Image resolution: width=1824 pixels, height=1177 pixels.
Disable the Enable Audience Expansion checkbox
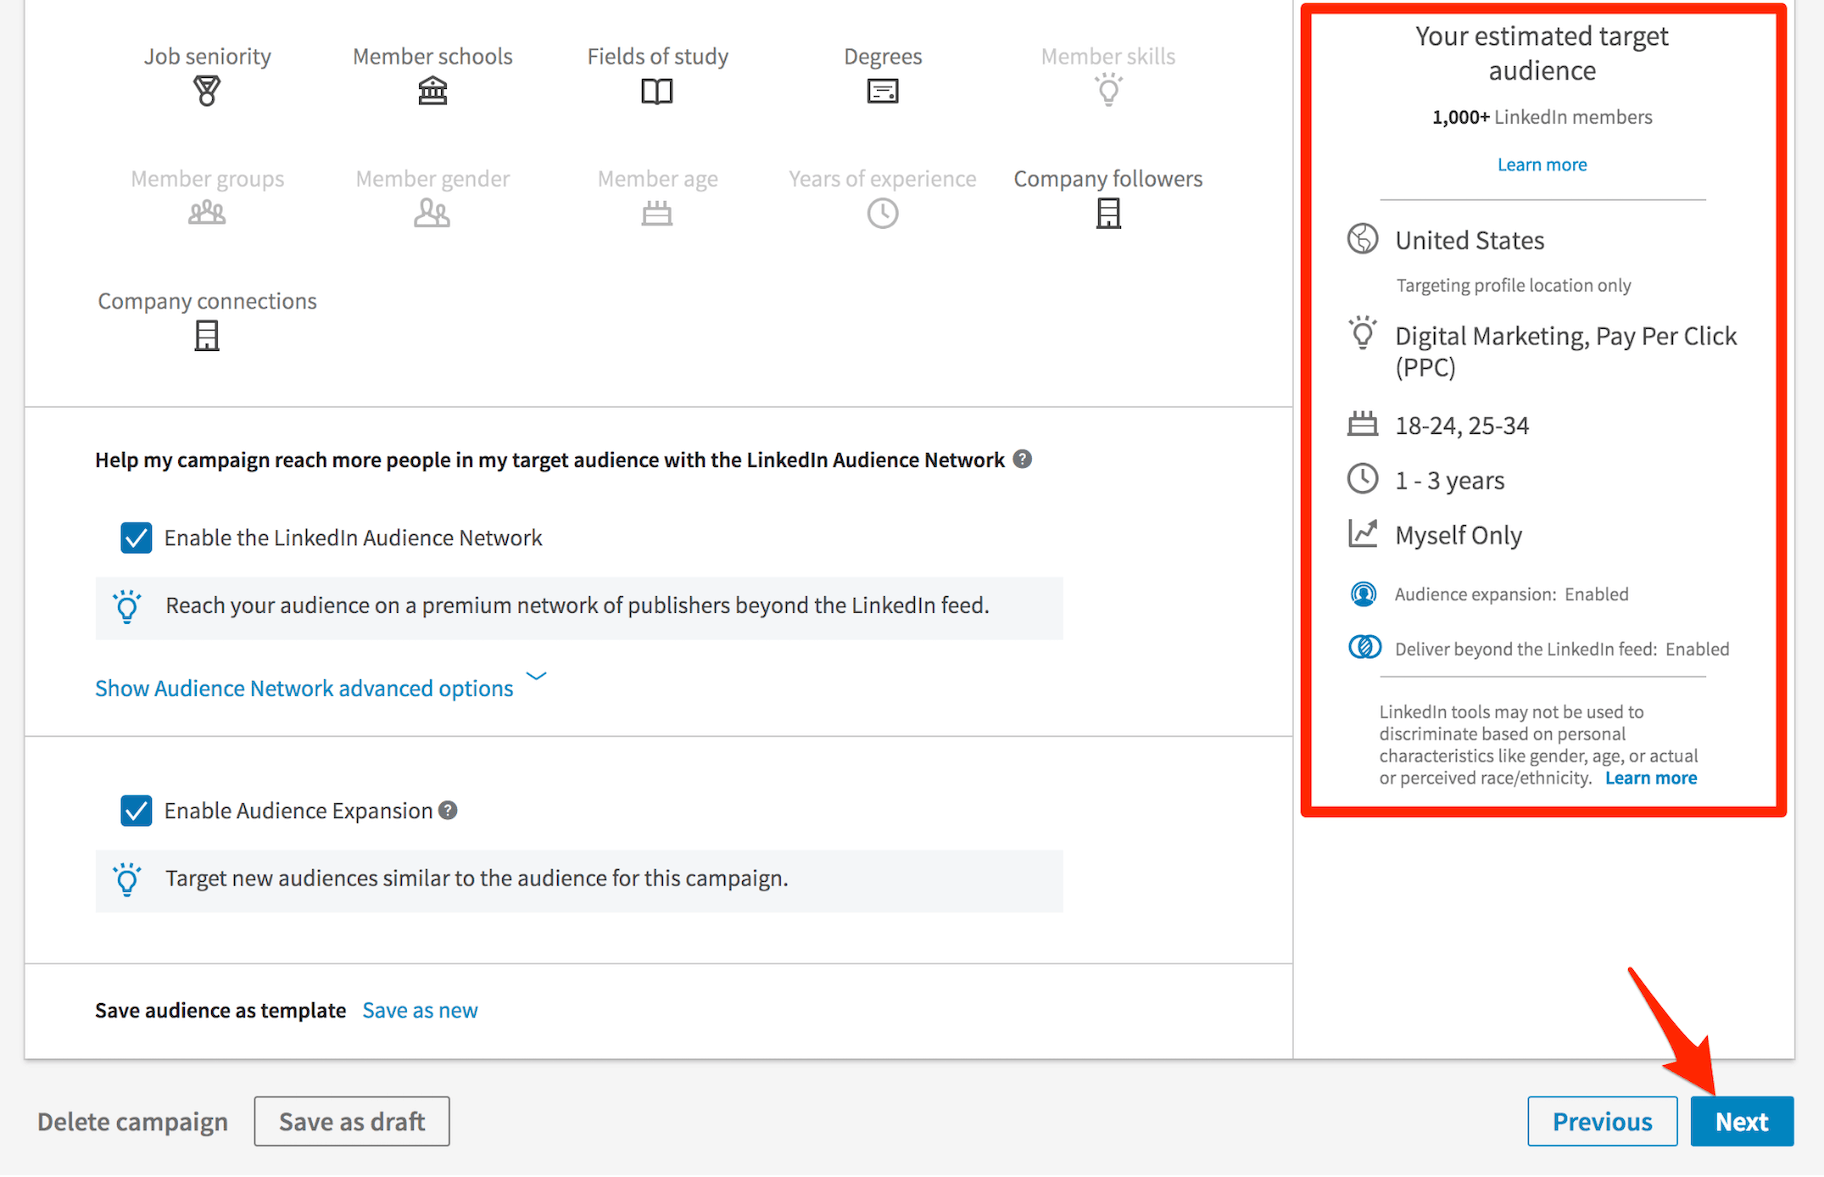point(136,810)
